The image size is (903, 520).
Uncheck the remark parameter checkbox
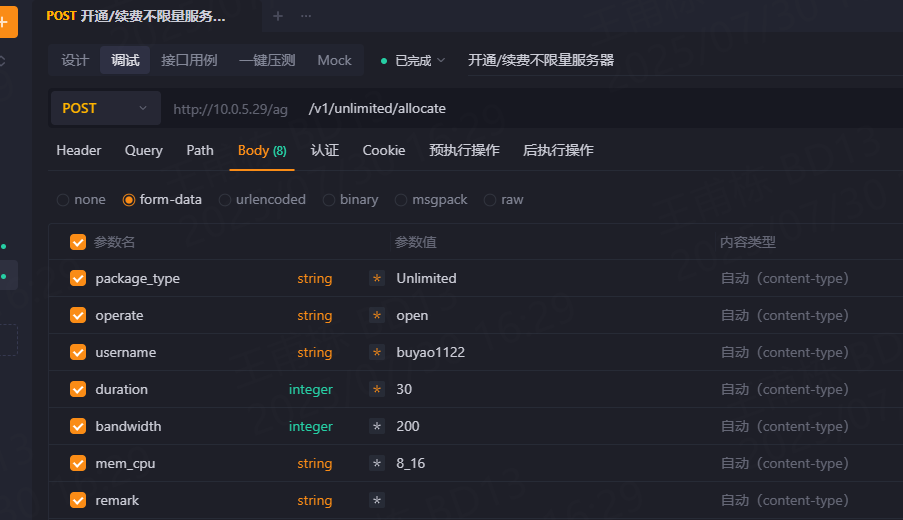pos(78,500)
